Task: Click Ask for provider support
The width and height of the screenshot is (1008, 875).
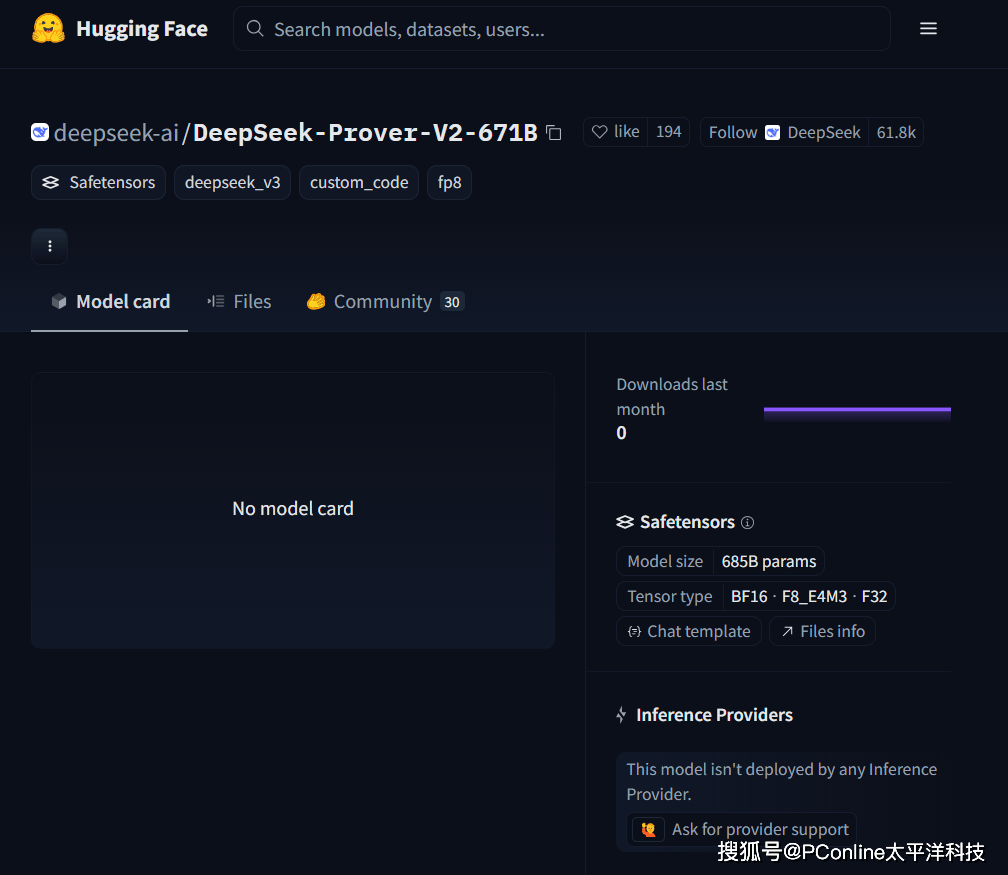Action: click(x=740, y=829)
